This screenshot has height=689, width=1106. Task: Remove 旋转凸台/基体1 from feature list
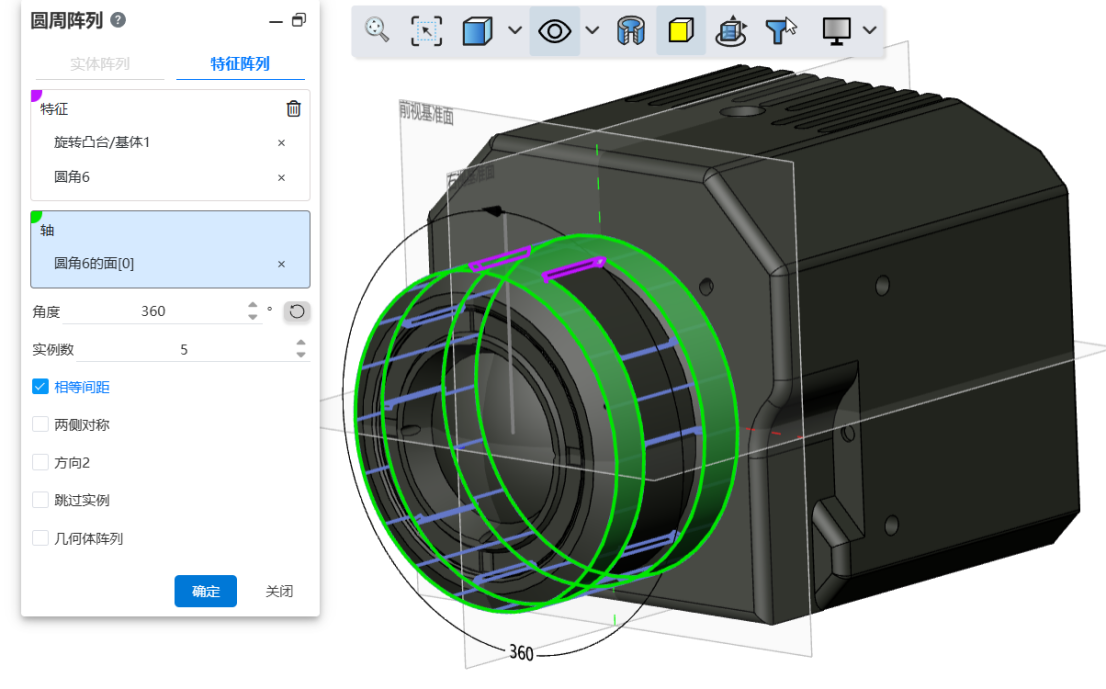(x=281, y=143)
